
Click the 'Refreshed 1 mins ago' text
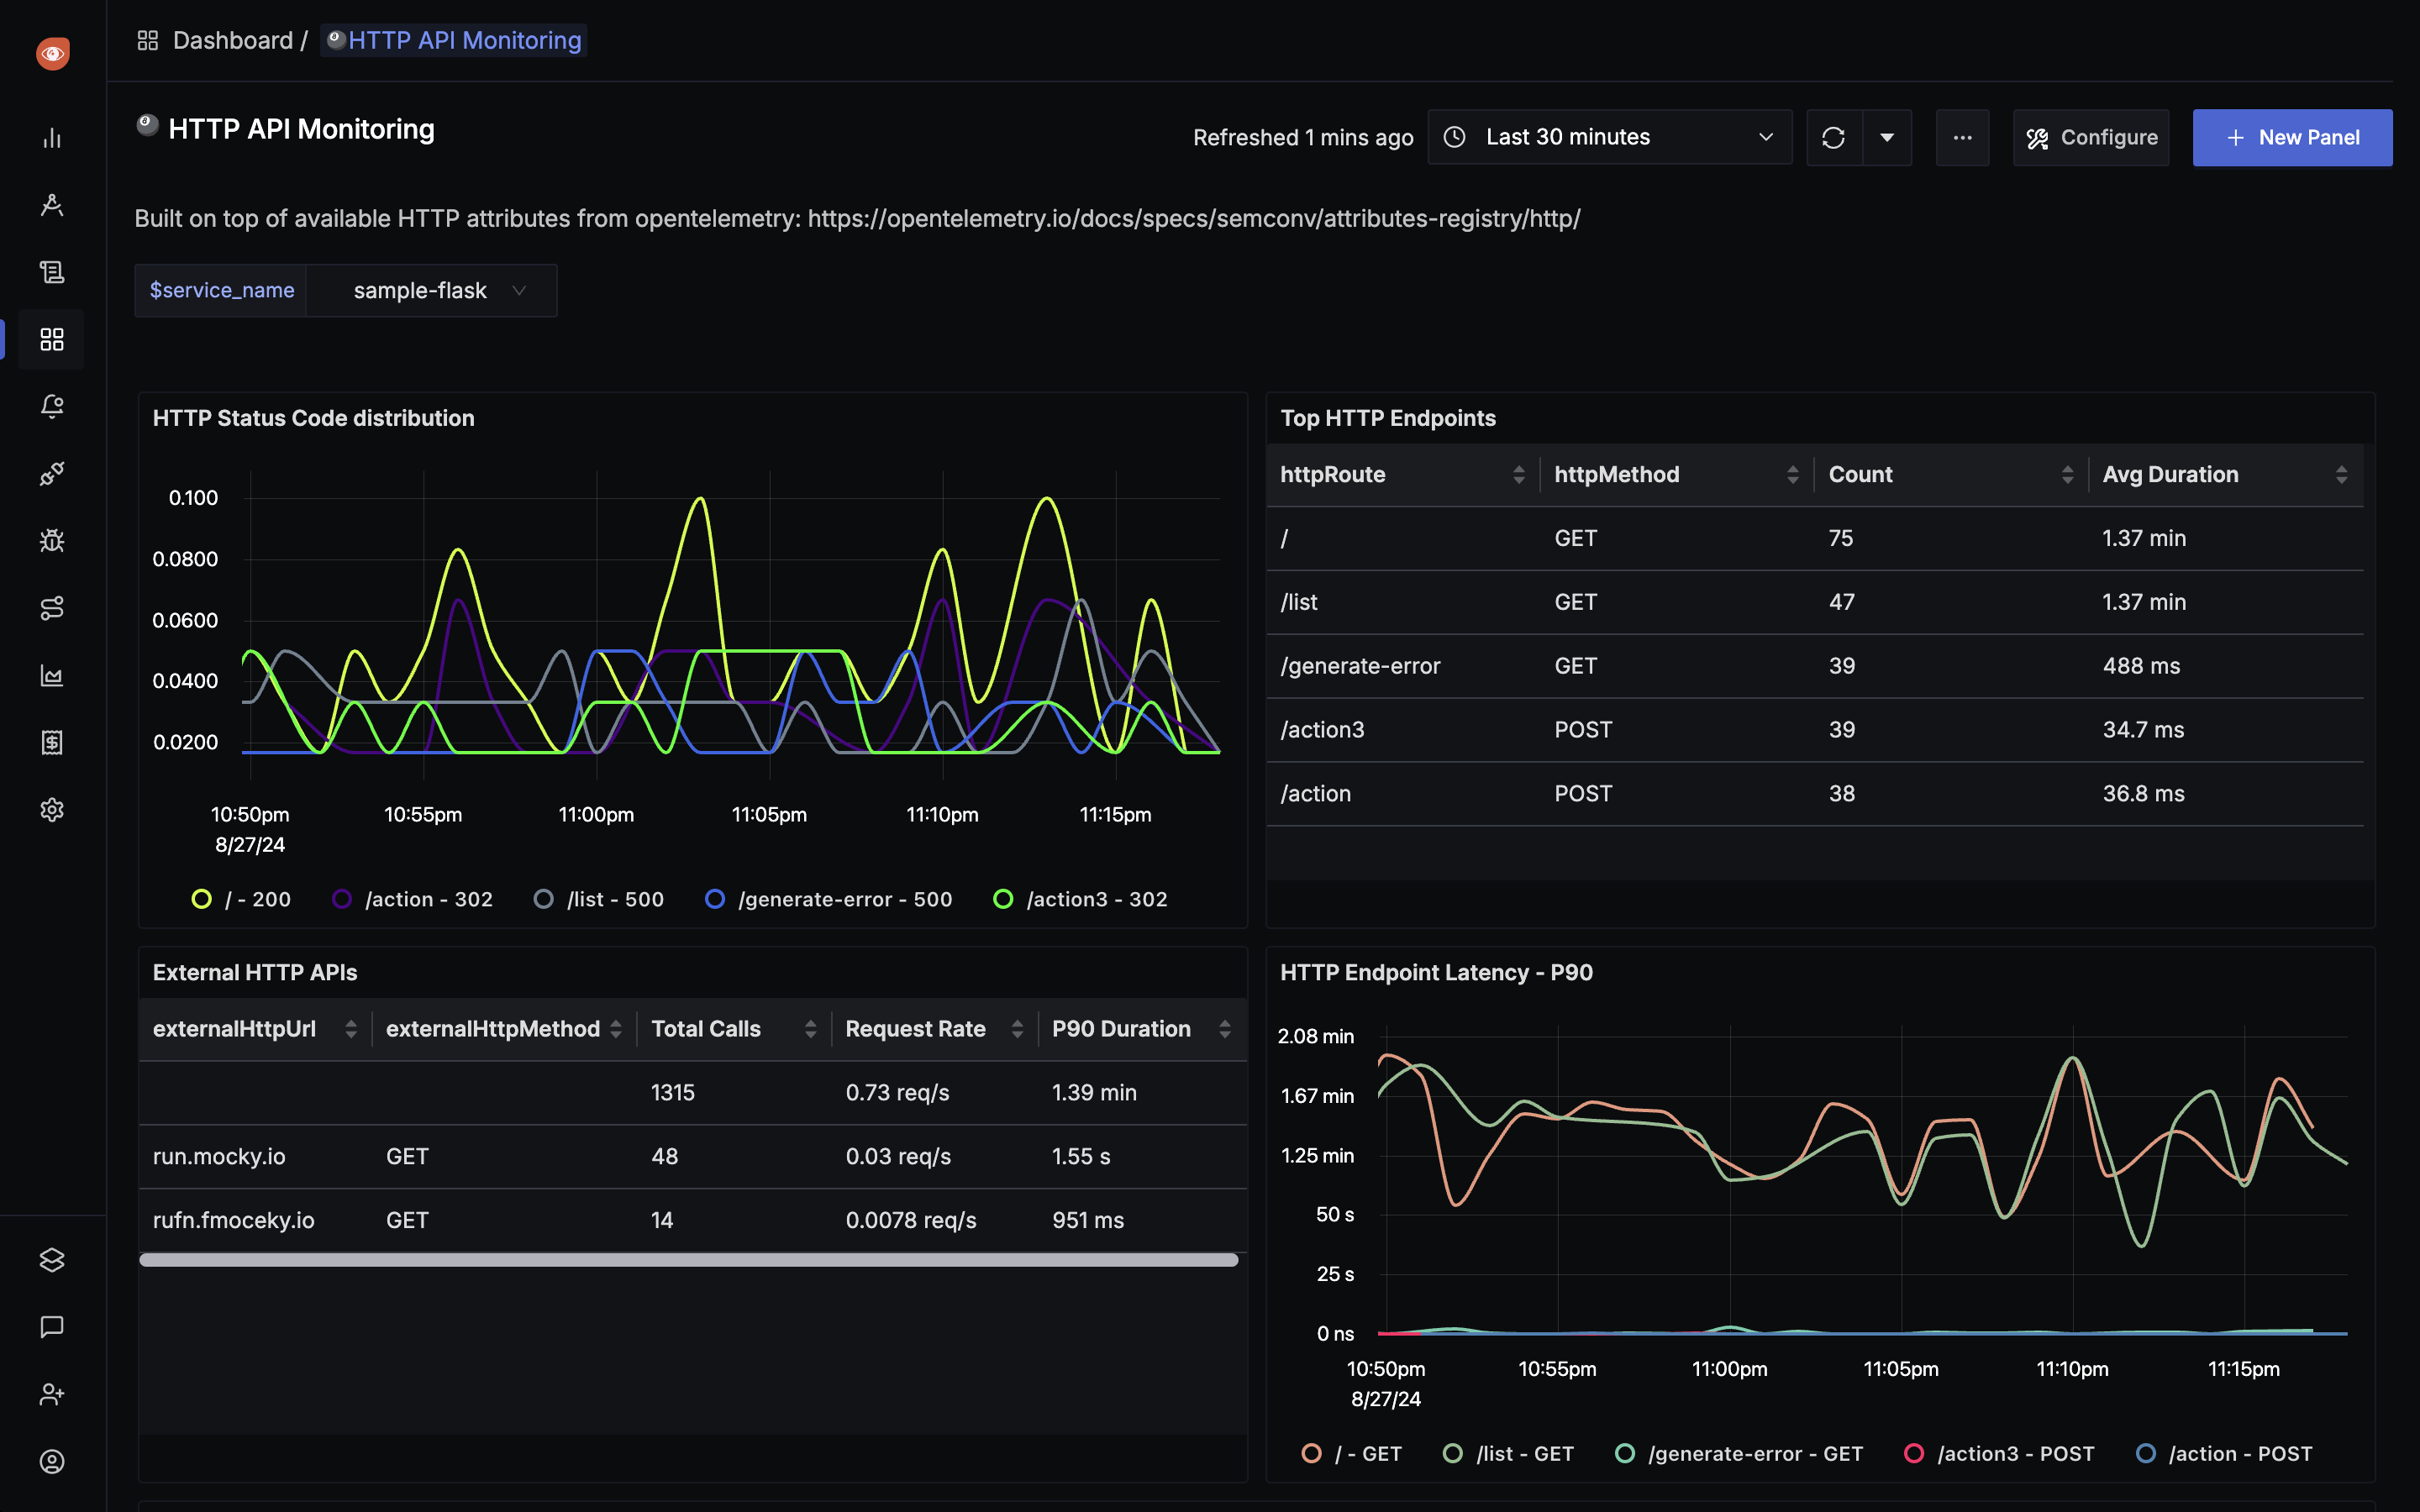1302,137
